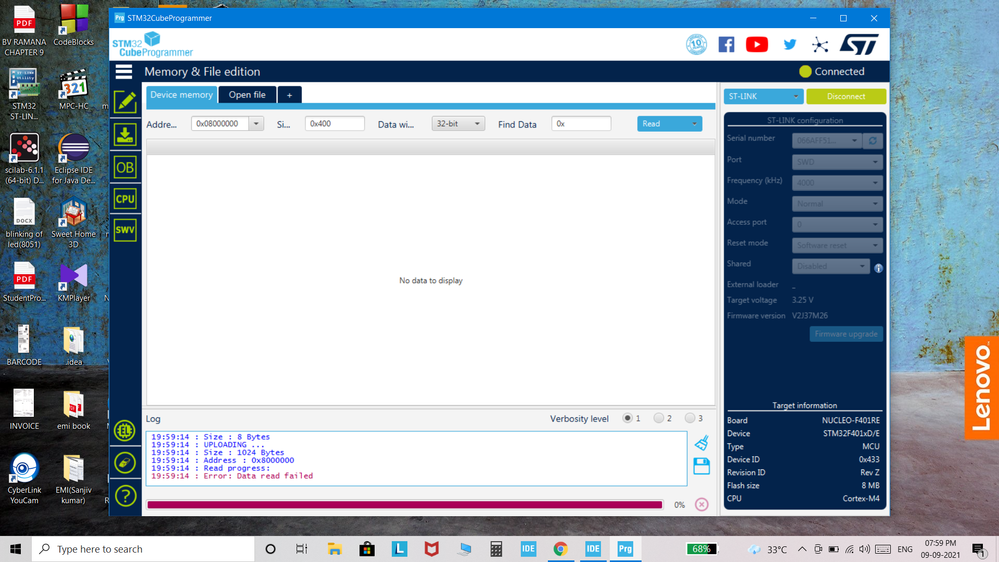This screenshot has width=999, height=562.
Task: Refresh the ST-LINK serial number list
Action: coord(873,140)
